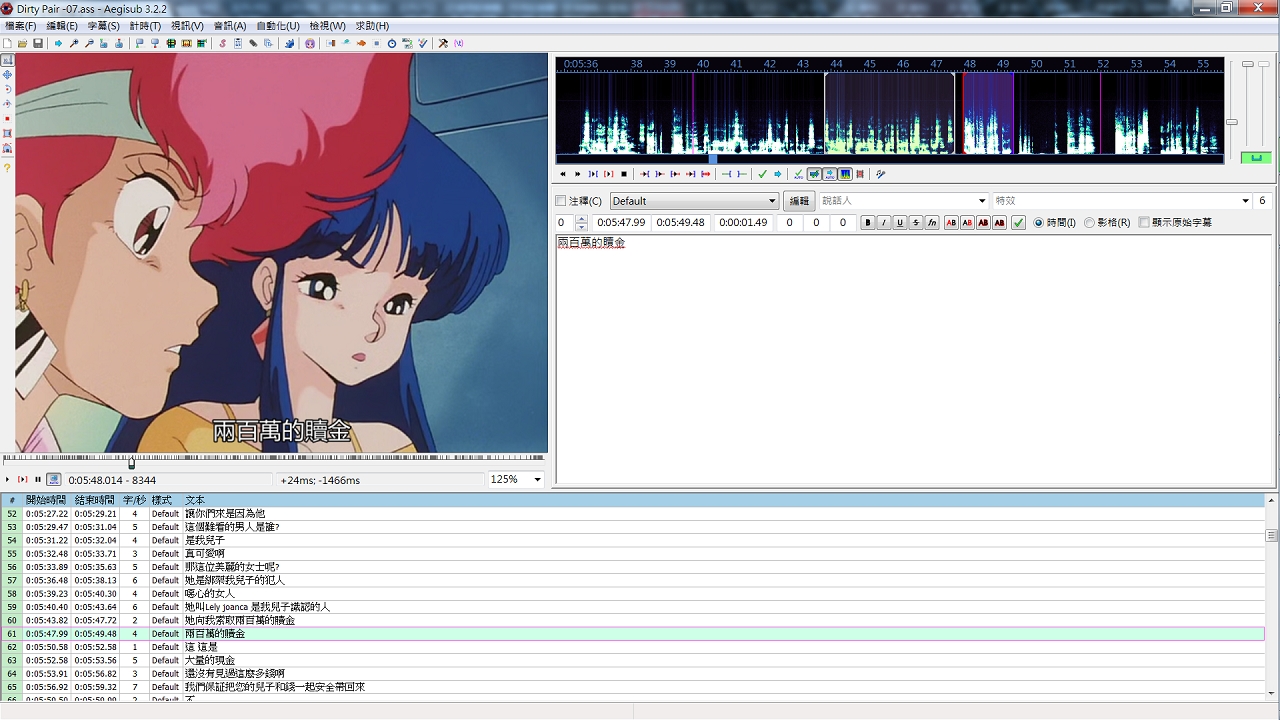Screen dimensions: 1280x720
Task: Select the rectangle Clip visual tool
Action: coord(7,133)
